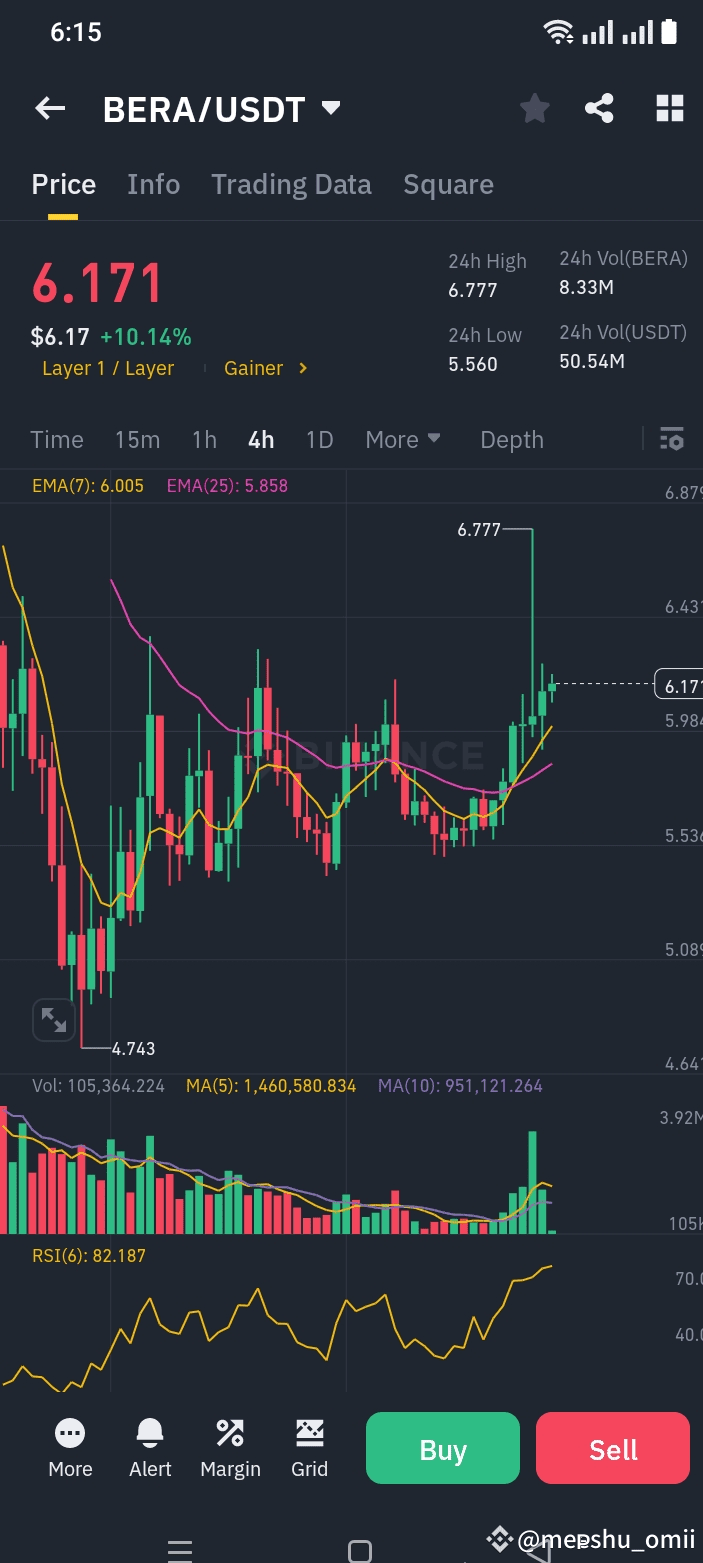Image resolution: width=703 pixels, height=1563 pixels.
Task: Open the Square tab
Action: point(448,184)
